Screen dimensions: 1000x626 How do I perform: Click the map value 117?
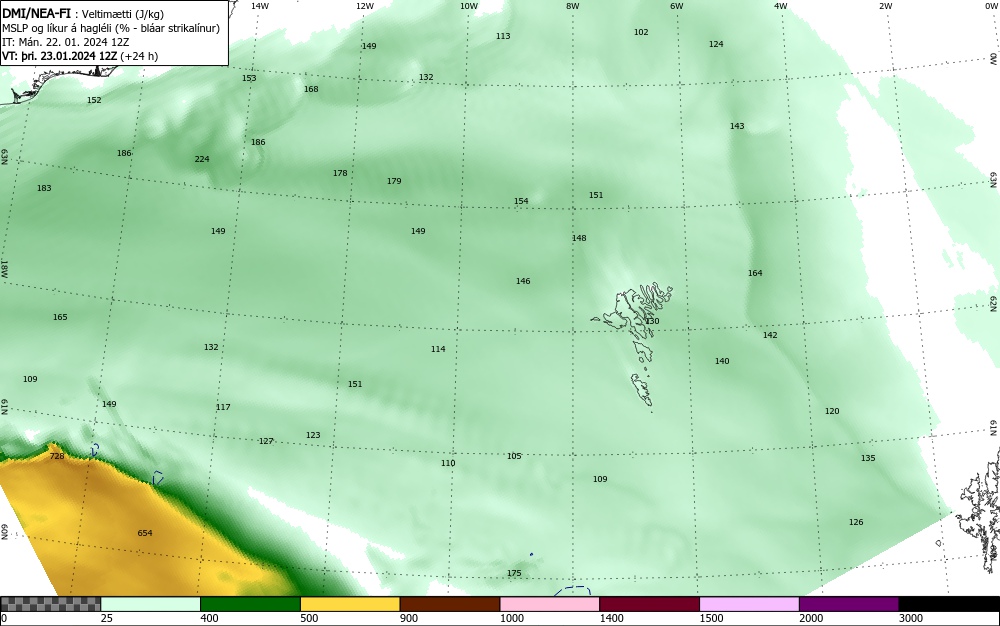(x=223, y=407)
